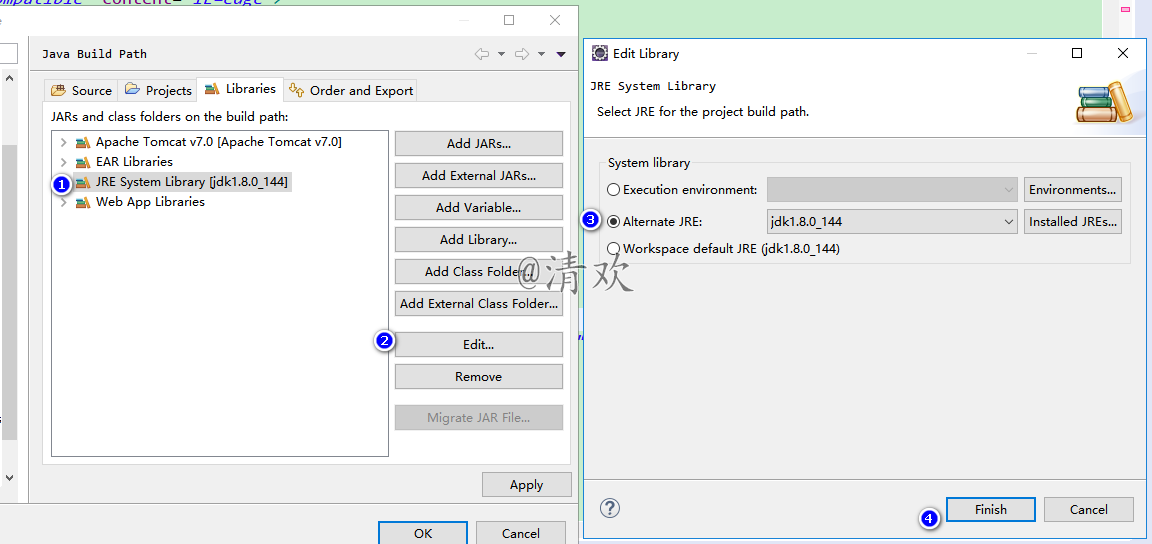Switch to the Libraries tab

click(240, 89)
